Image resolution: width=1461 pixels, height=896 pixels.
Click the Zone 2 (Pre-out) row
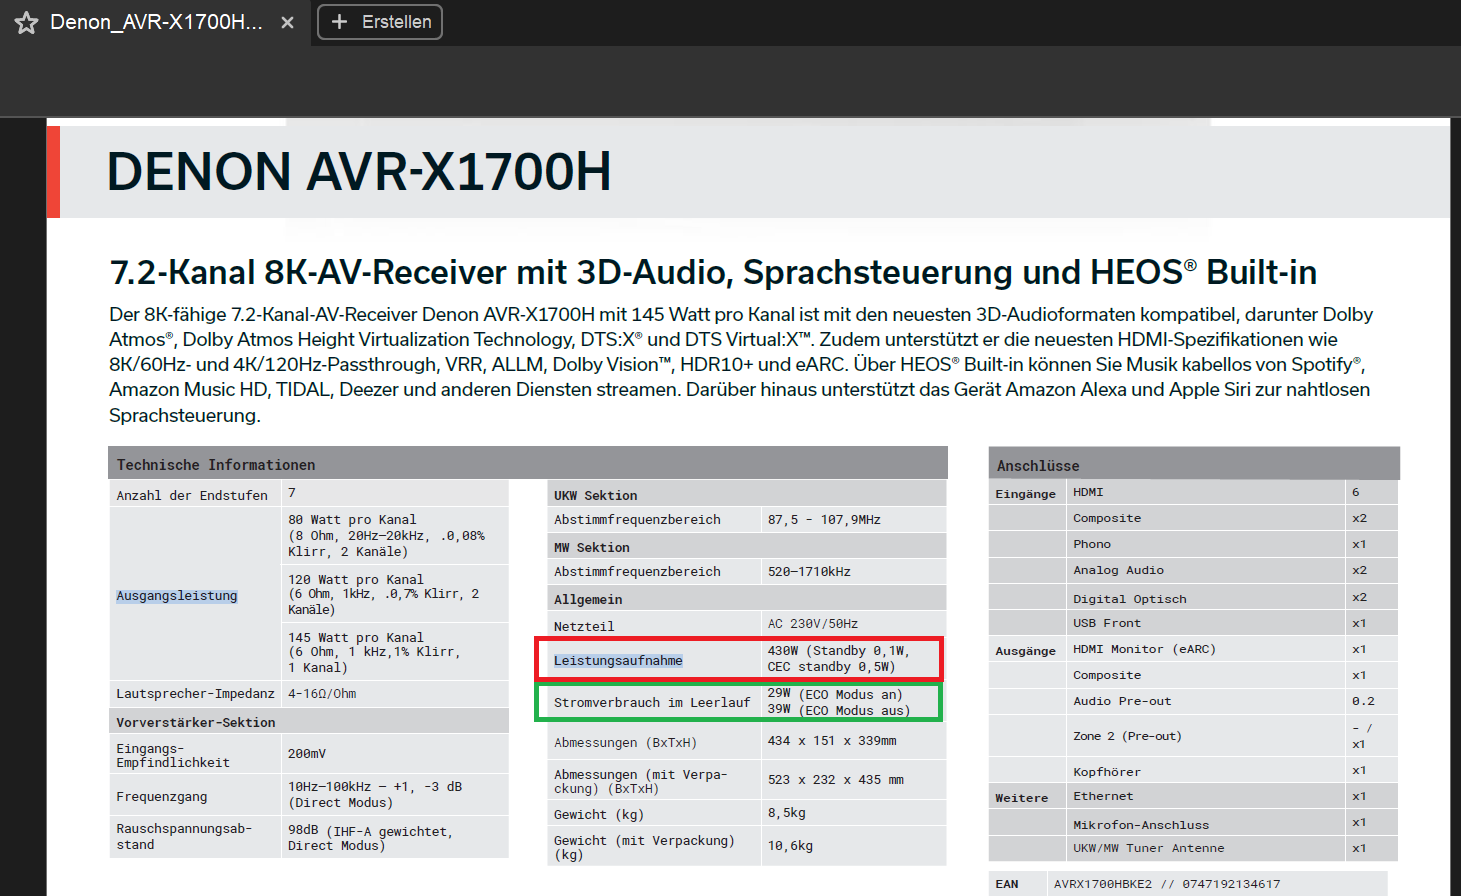tap(1232, 736)
